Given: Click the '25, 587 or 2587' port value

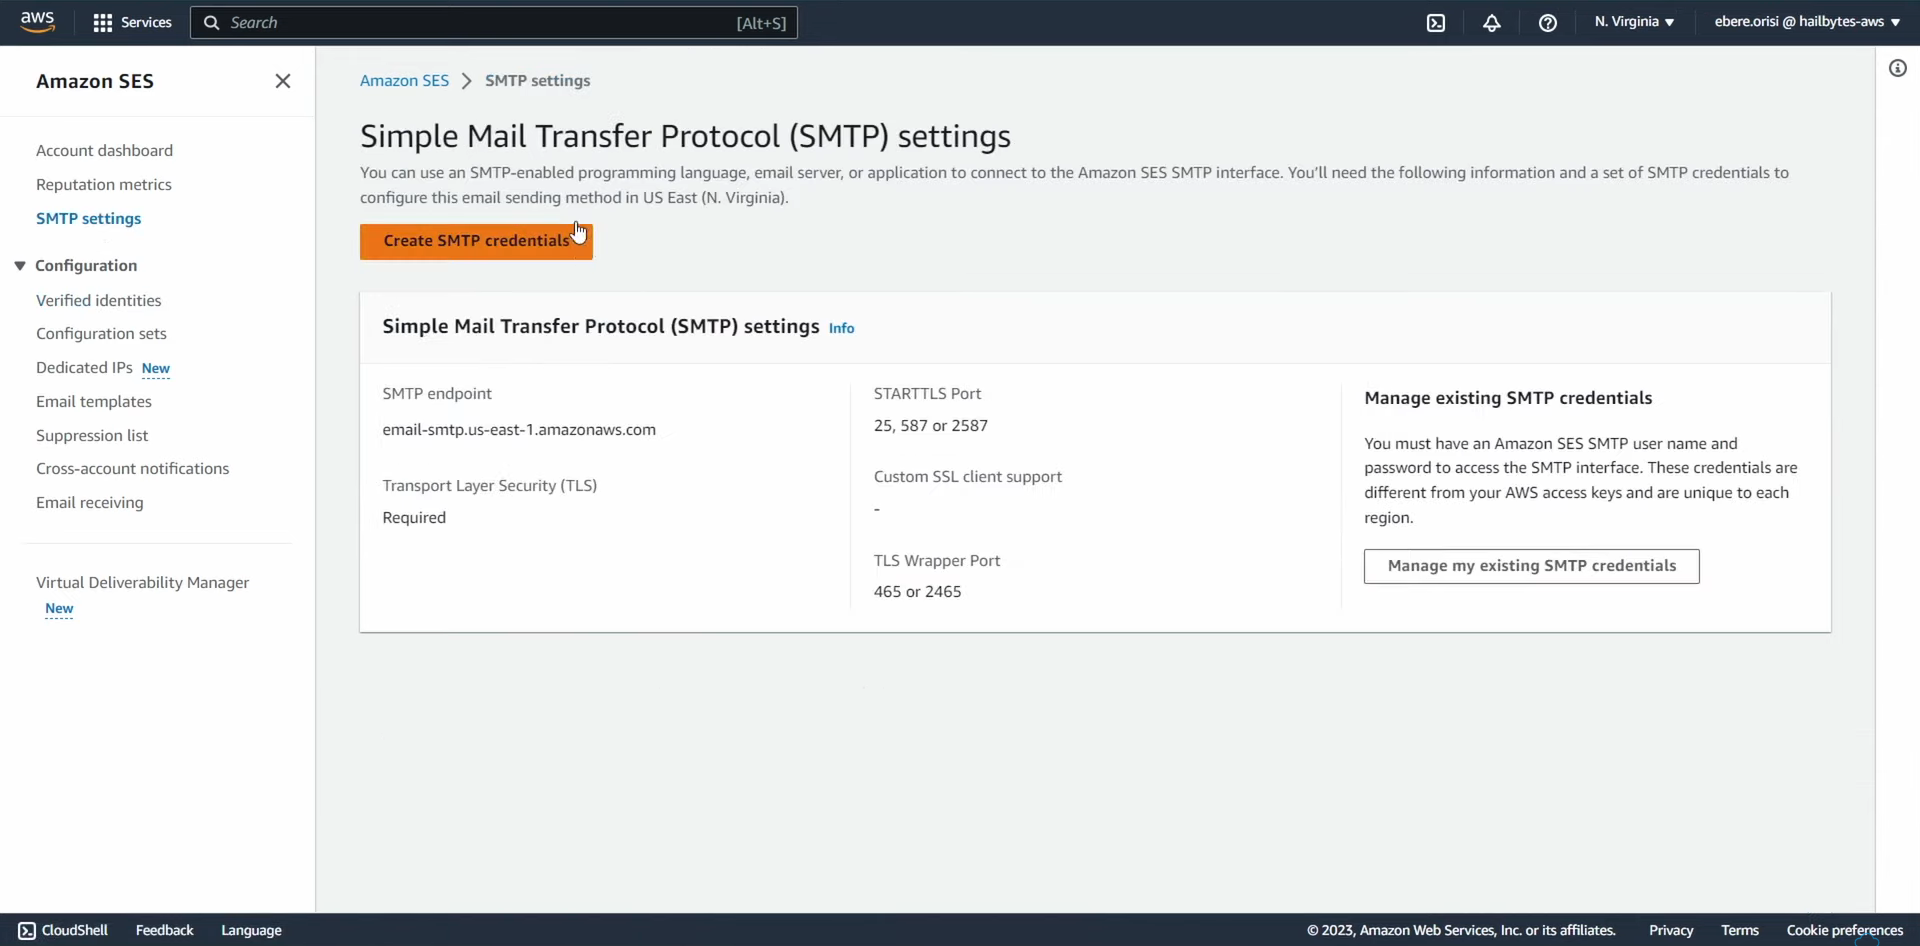Looking at the screenshot, I should tap(930, 425).
